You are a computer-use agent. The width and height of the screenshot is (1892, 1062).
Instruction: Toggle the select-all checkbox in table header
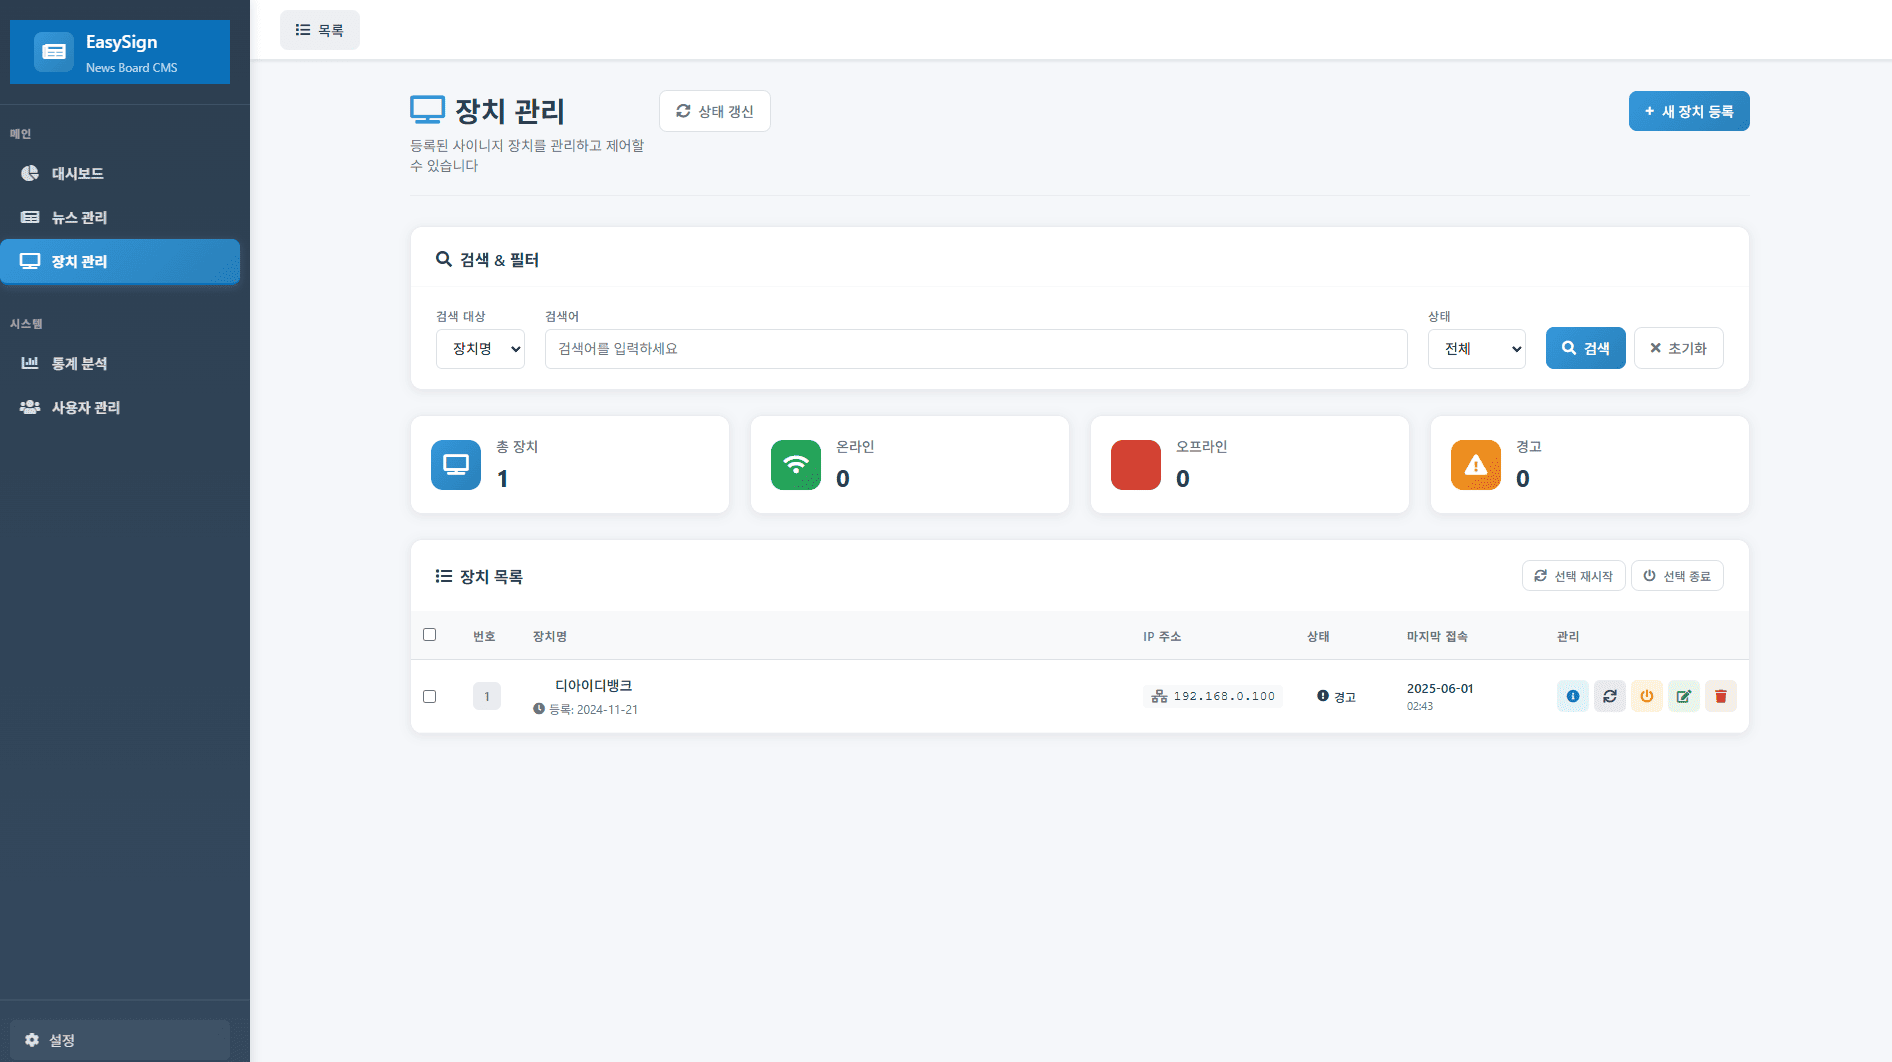point(430,635)
